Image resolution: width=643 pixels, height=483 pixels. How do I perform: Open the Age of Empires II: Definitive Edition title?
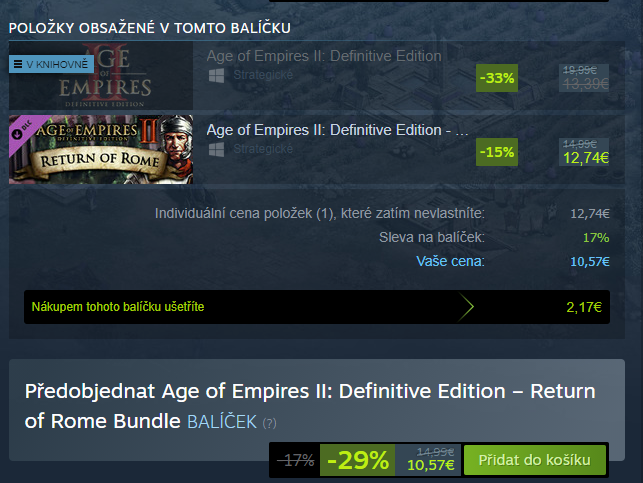[x=323, y=56]
